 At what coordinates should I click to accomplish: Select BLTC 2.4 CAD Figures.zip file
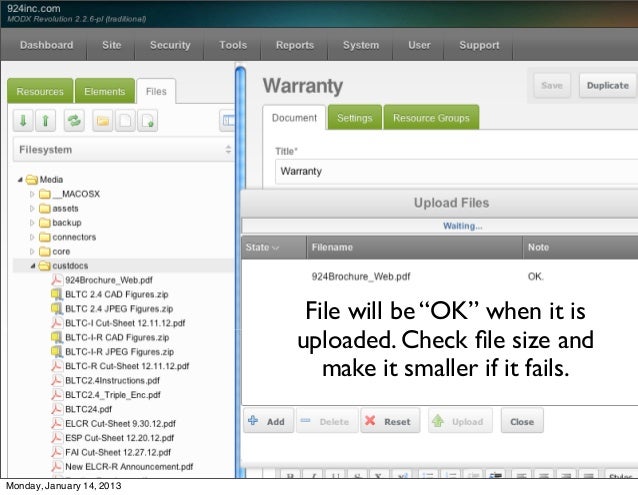point(117,294)
